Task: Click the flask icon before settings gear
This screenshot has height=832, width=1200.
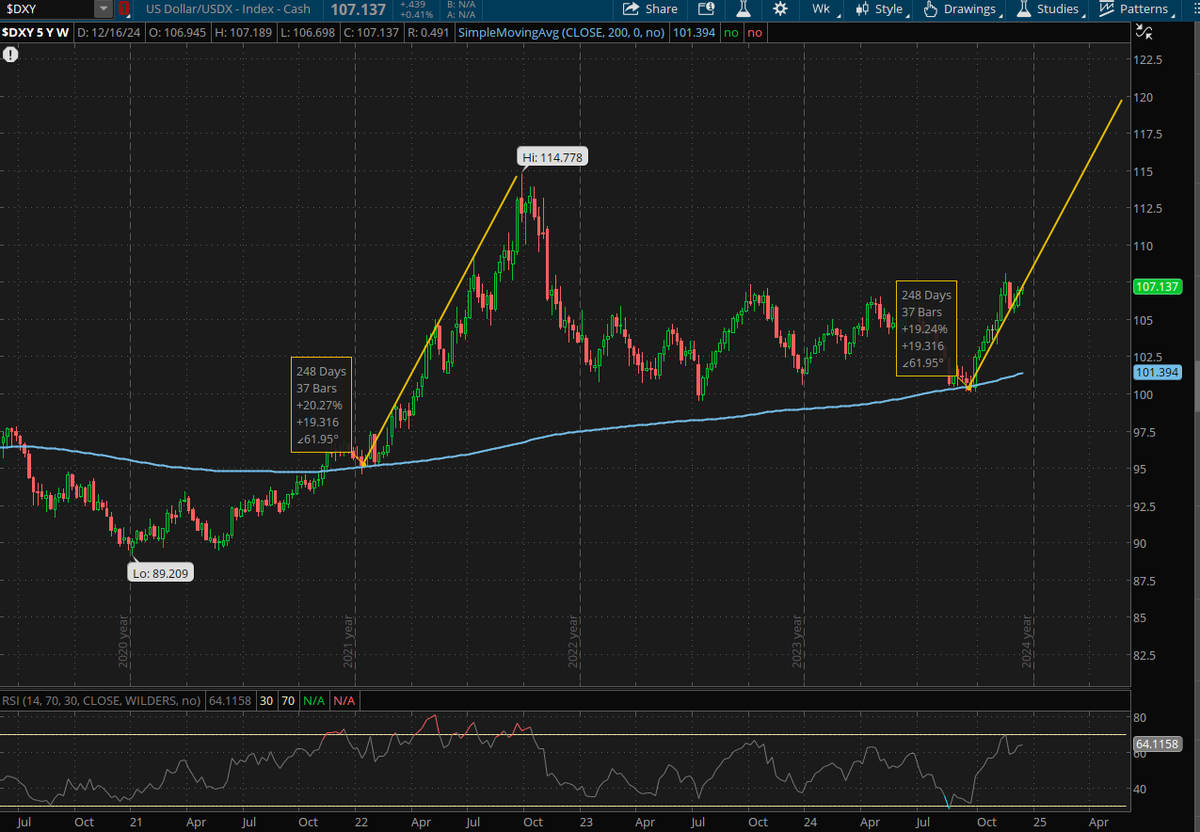Action: (744, 9)
